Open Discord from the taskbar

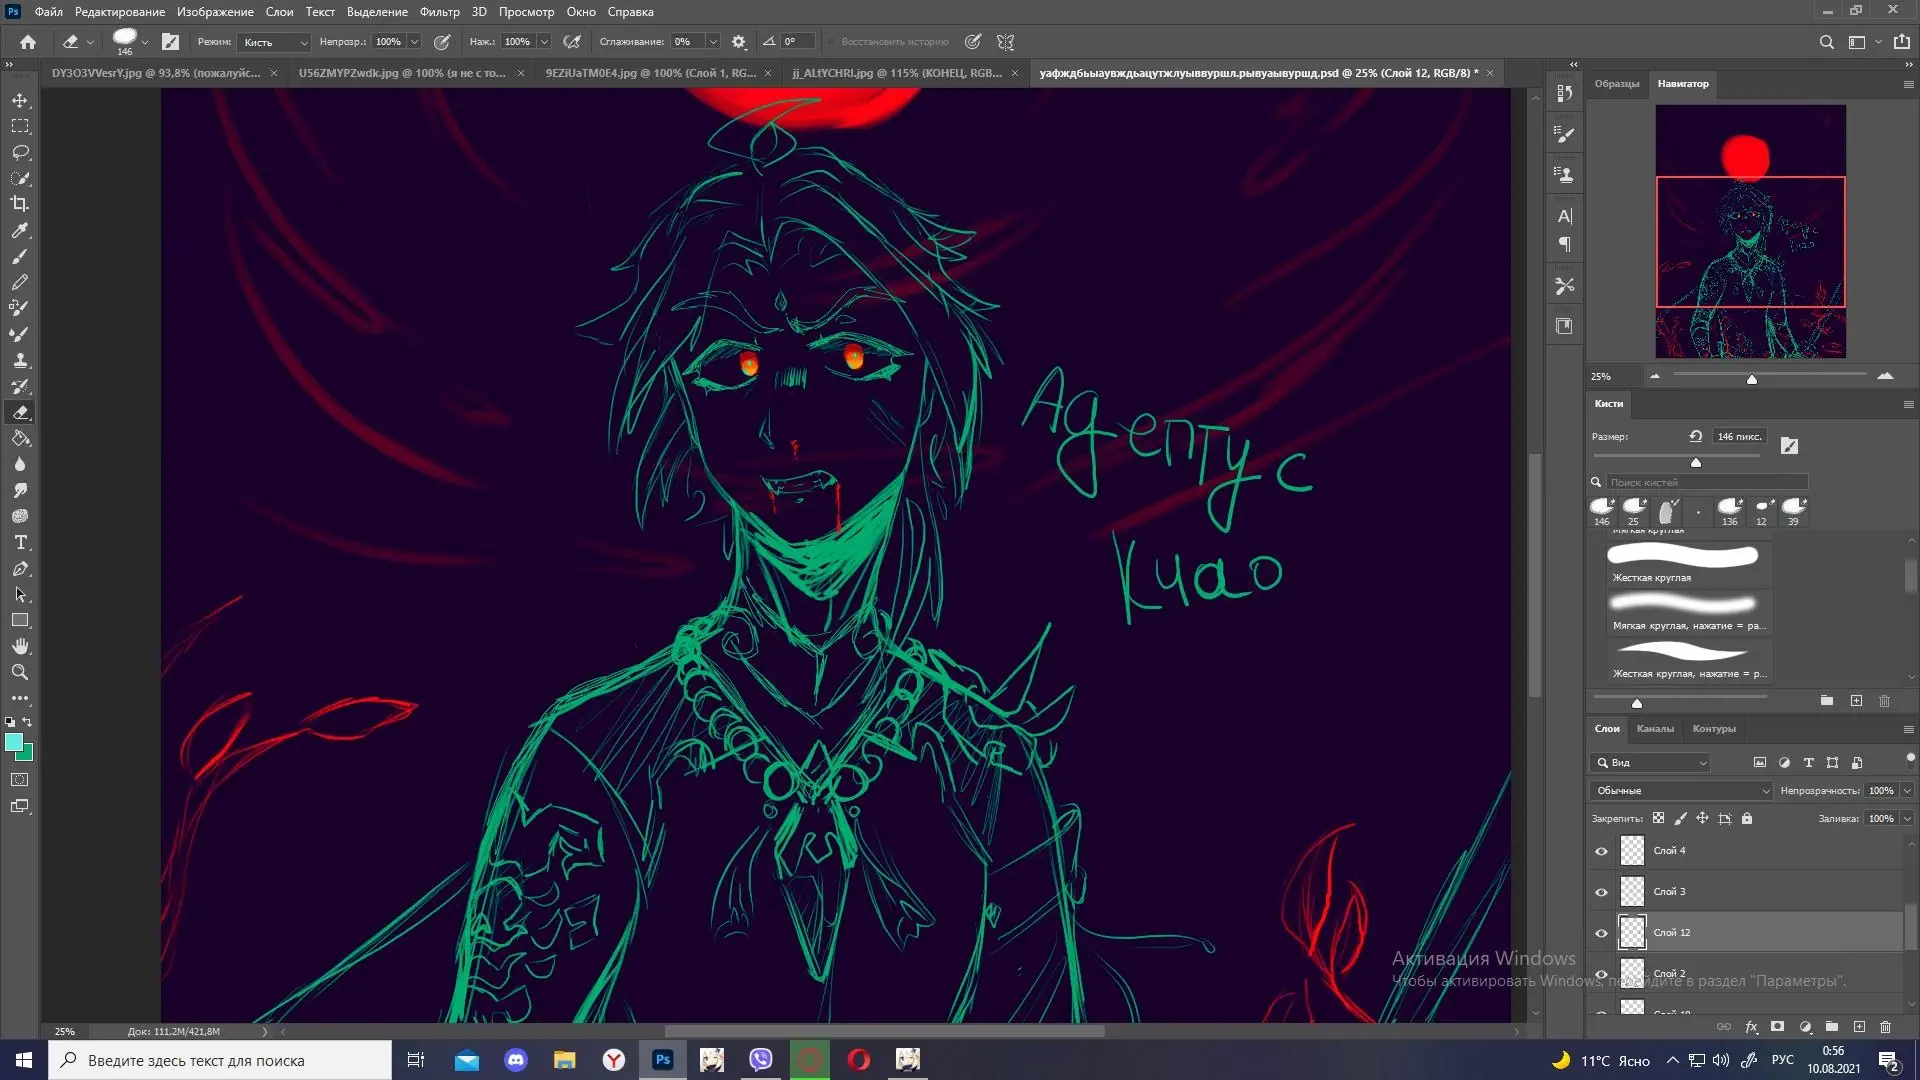click(x=516, y=1060)
